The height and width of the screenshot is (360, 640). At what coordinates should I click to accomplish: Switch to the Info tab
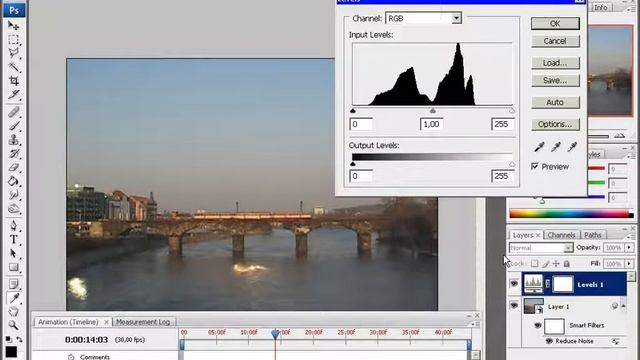[x=600, y=7]
